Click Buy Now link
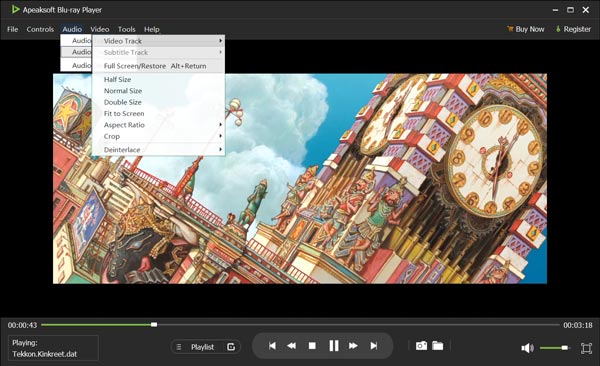 point(530,29)
